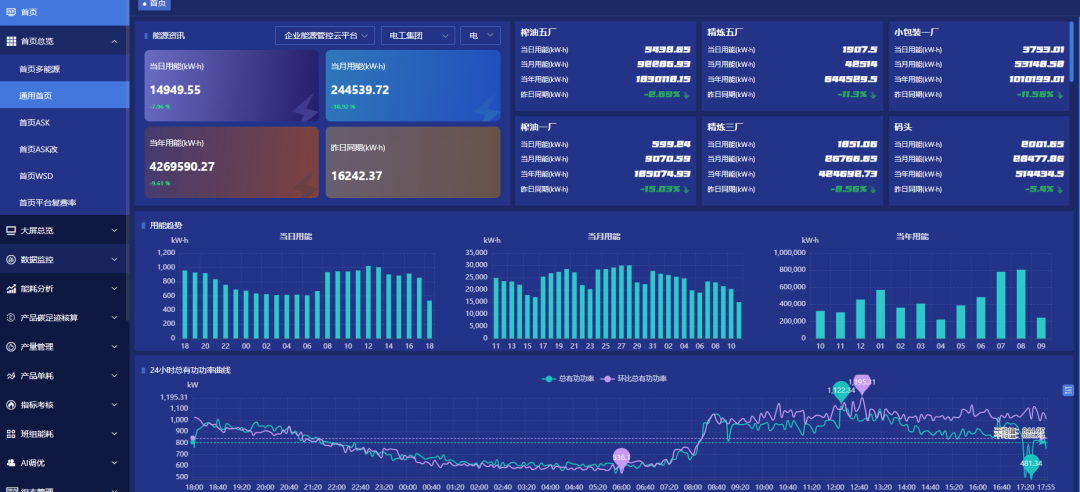Viewport: 1080px width, 492px height.
Task: Expand the 班组能耗 menu chevron
Action: coord(114,434)
